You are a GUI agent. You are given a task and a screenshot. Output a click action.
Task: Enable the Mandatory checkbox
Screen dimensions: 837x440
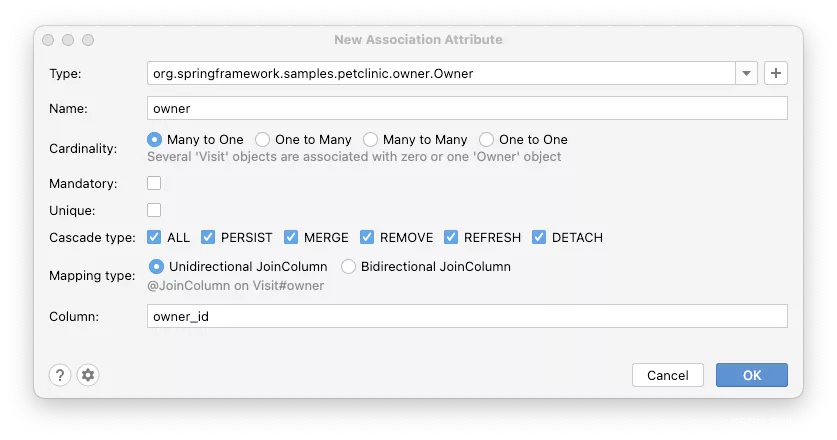[154, 184]
